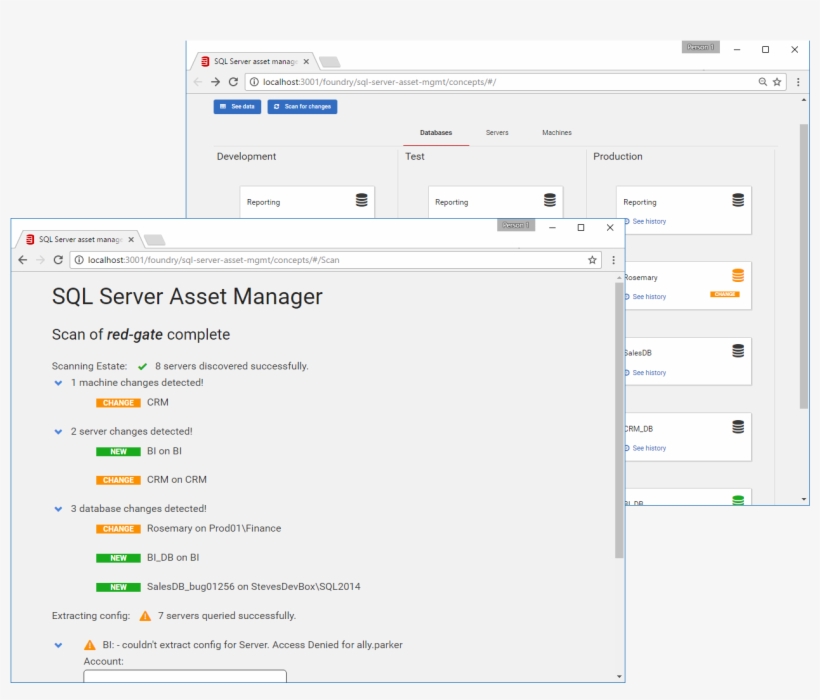Switch to Databases tab in back window

tap(436, 133)
